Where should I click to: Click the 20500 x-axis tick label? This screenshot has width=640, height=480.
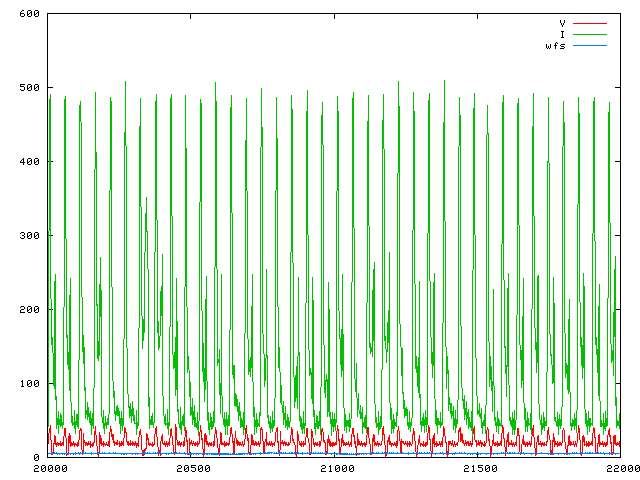pos(192,469)
